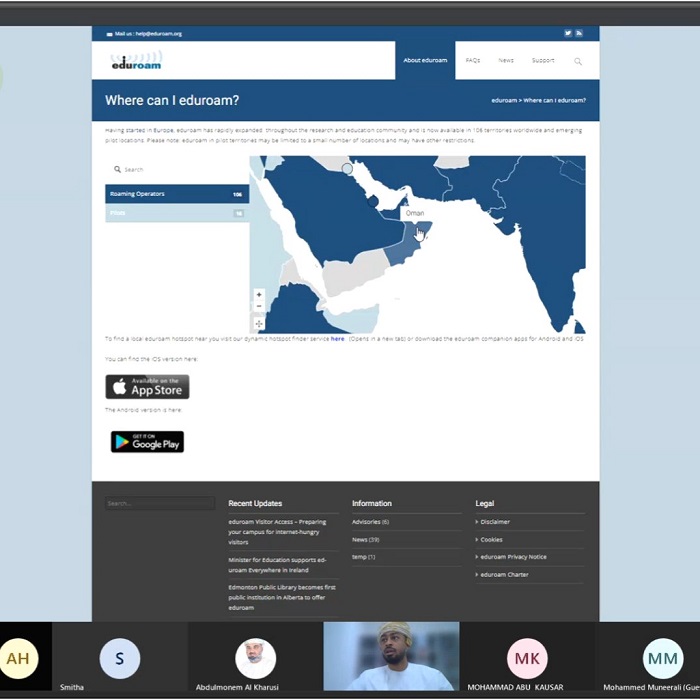The height and width of the screenshot is (700, 700).
Task: Open the Twitter icon in top bar
Action: pos(568,33)
